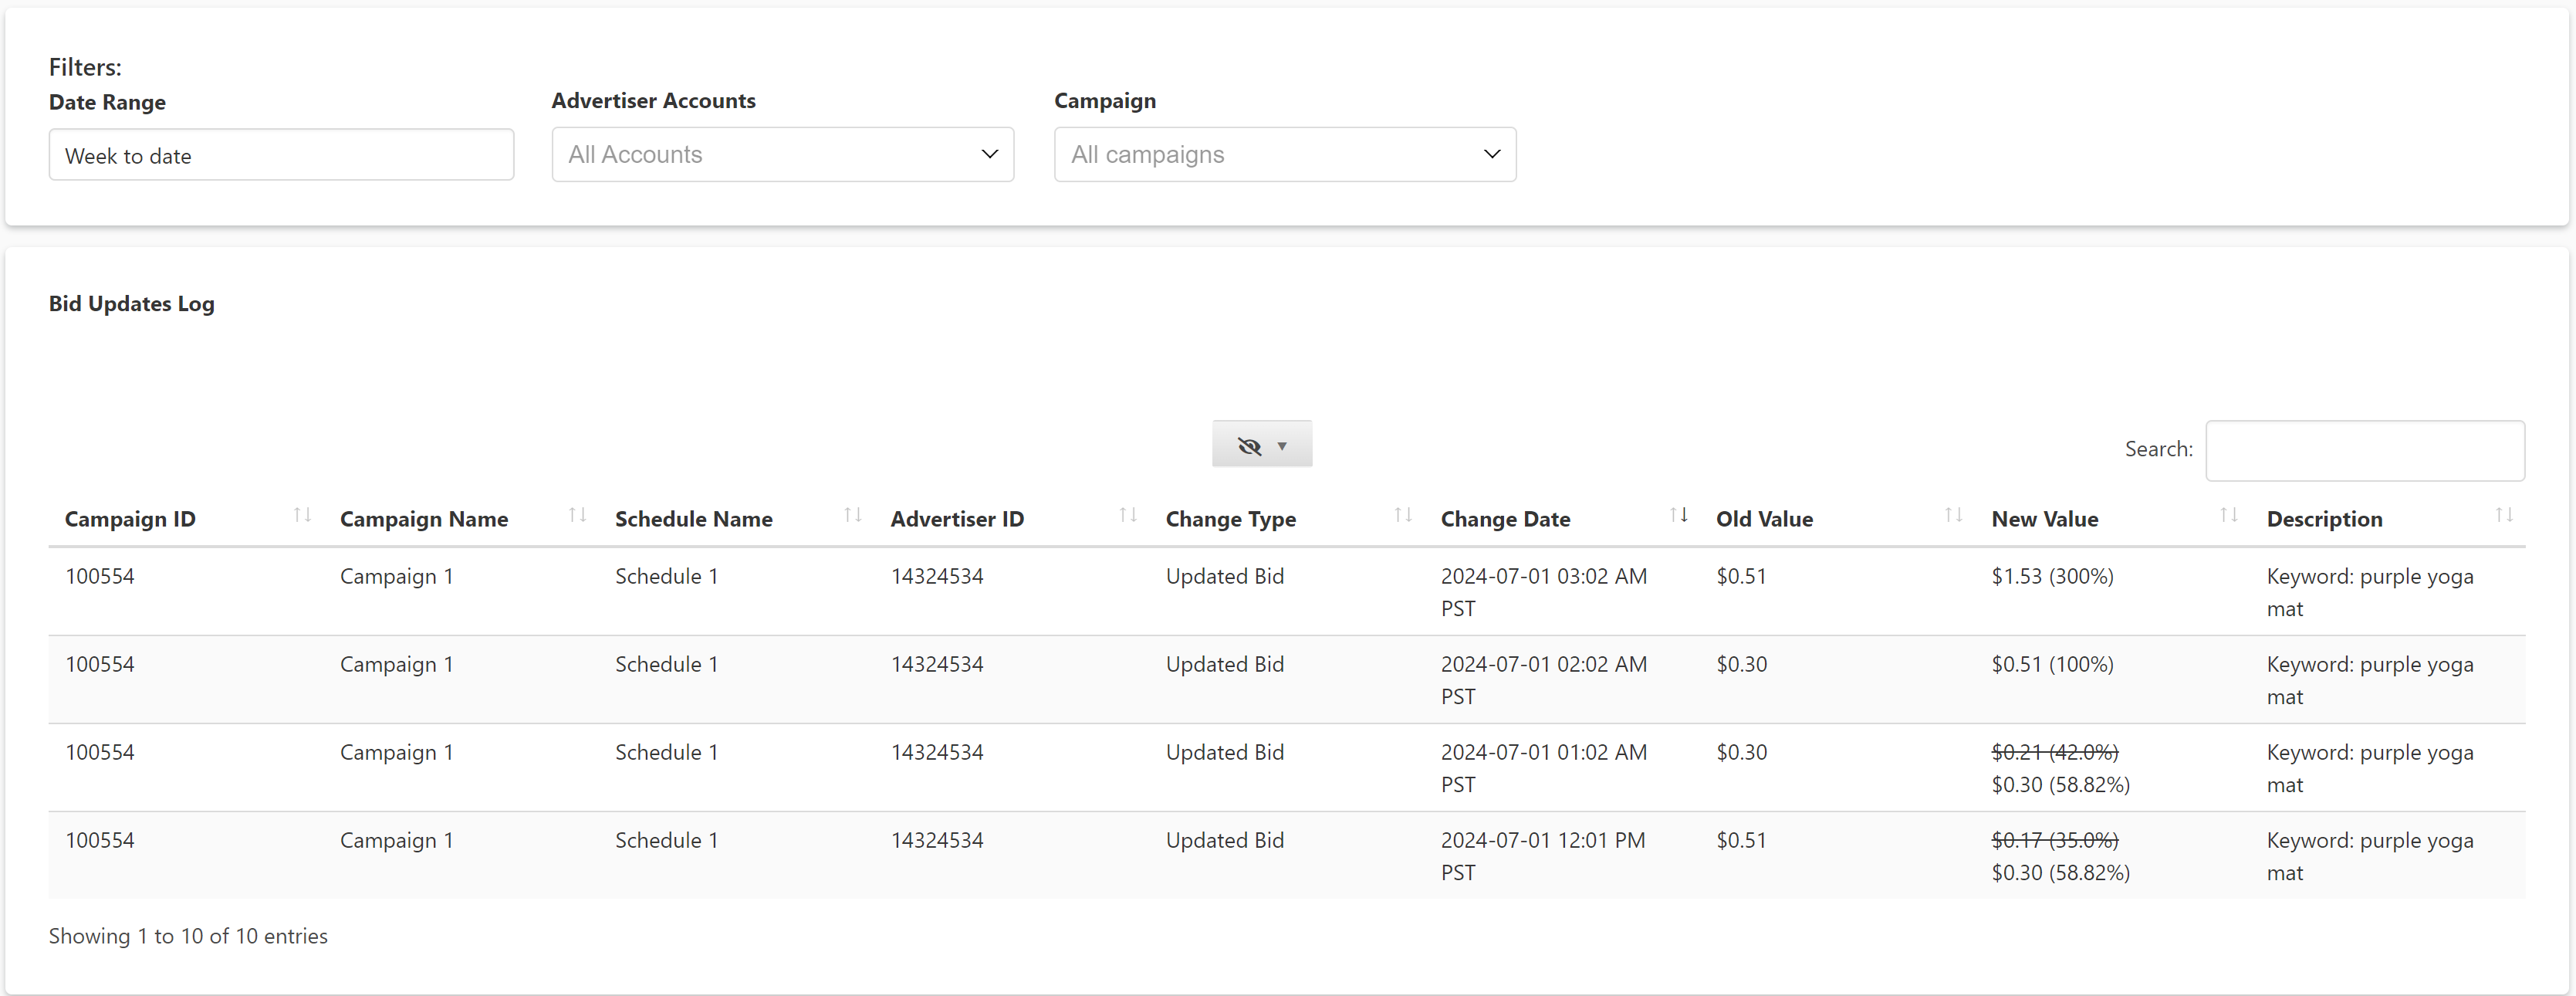
Task: Click struck-through $0.21 (42.0%) value
Action: coord(2054,752)
